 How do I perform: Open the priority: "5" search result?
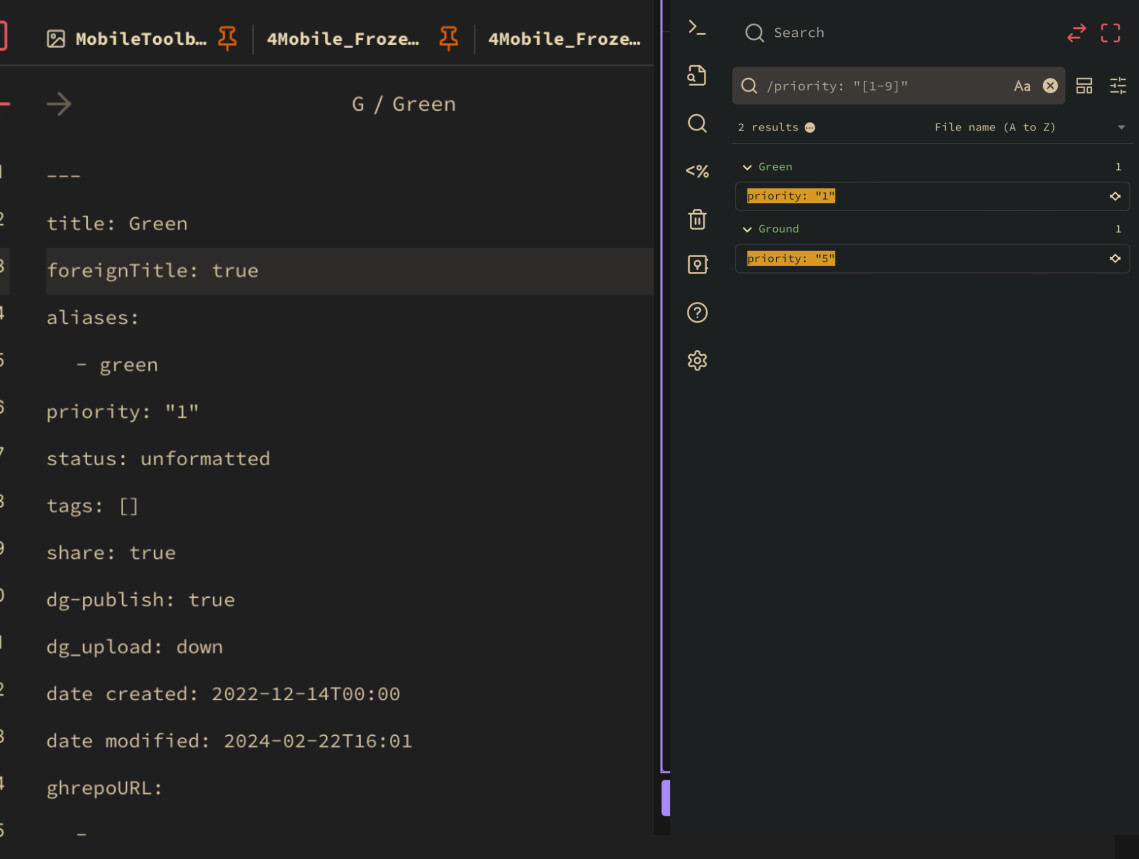932,258
